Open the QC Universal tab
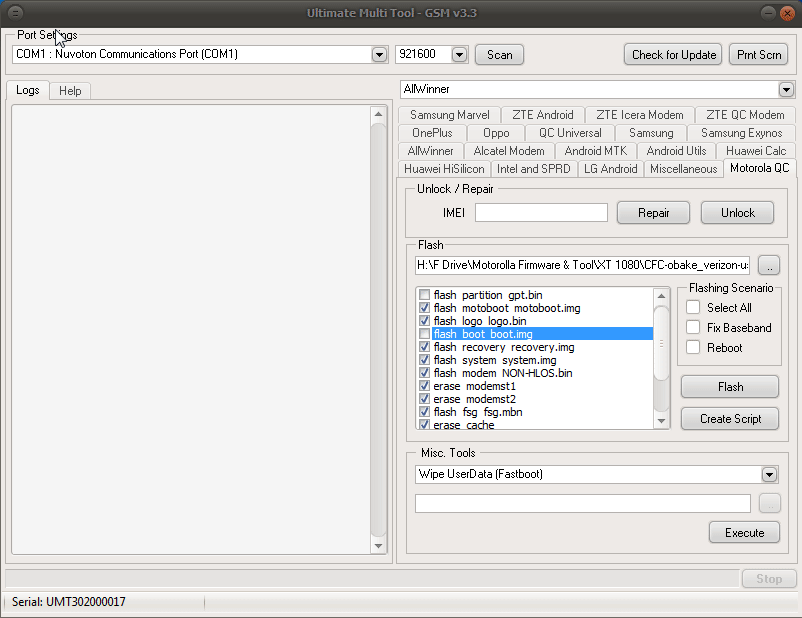 click(570, 133)
